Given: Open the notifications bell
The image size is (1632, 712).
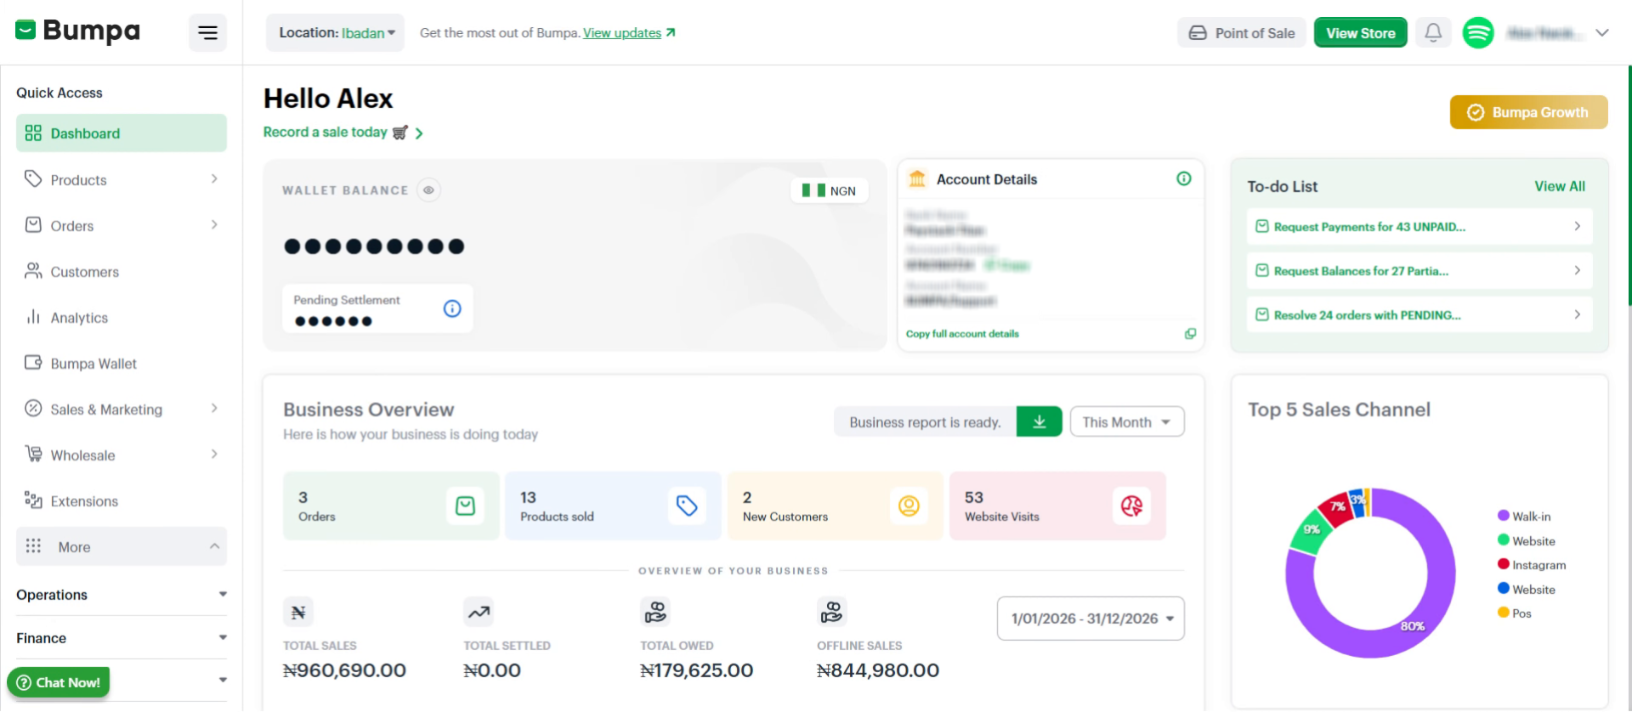Looking at the screenshot, I should click(1433, 33).
